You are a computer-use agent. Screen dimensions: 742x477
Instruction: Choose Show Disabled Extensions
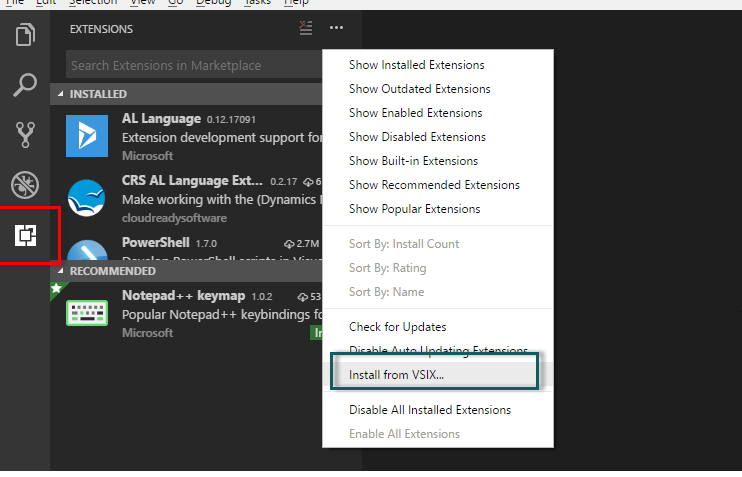click(x=417, y=137)
